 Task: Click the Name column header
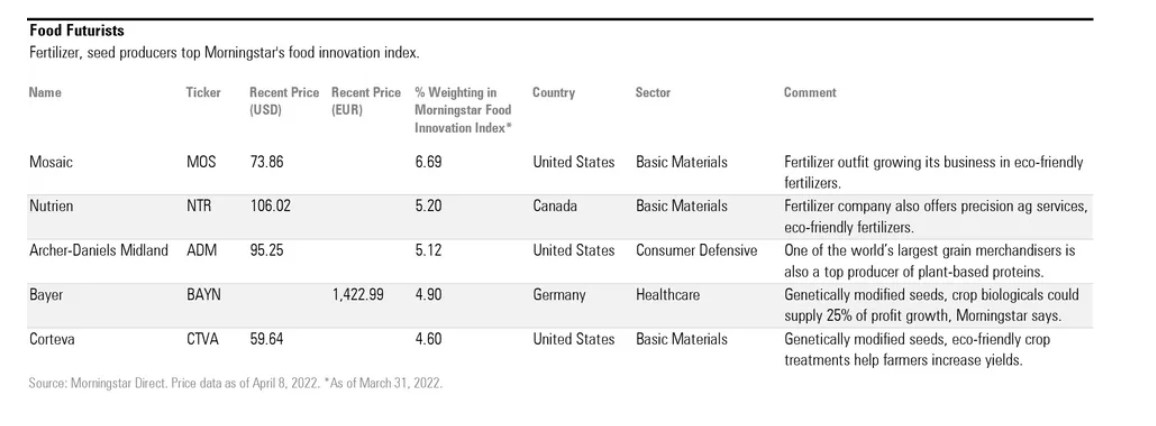tap(45, 93)
